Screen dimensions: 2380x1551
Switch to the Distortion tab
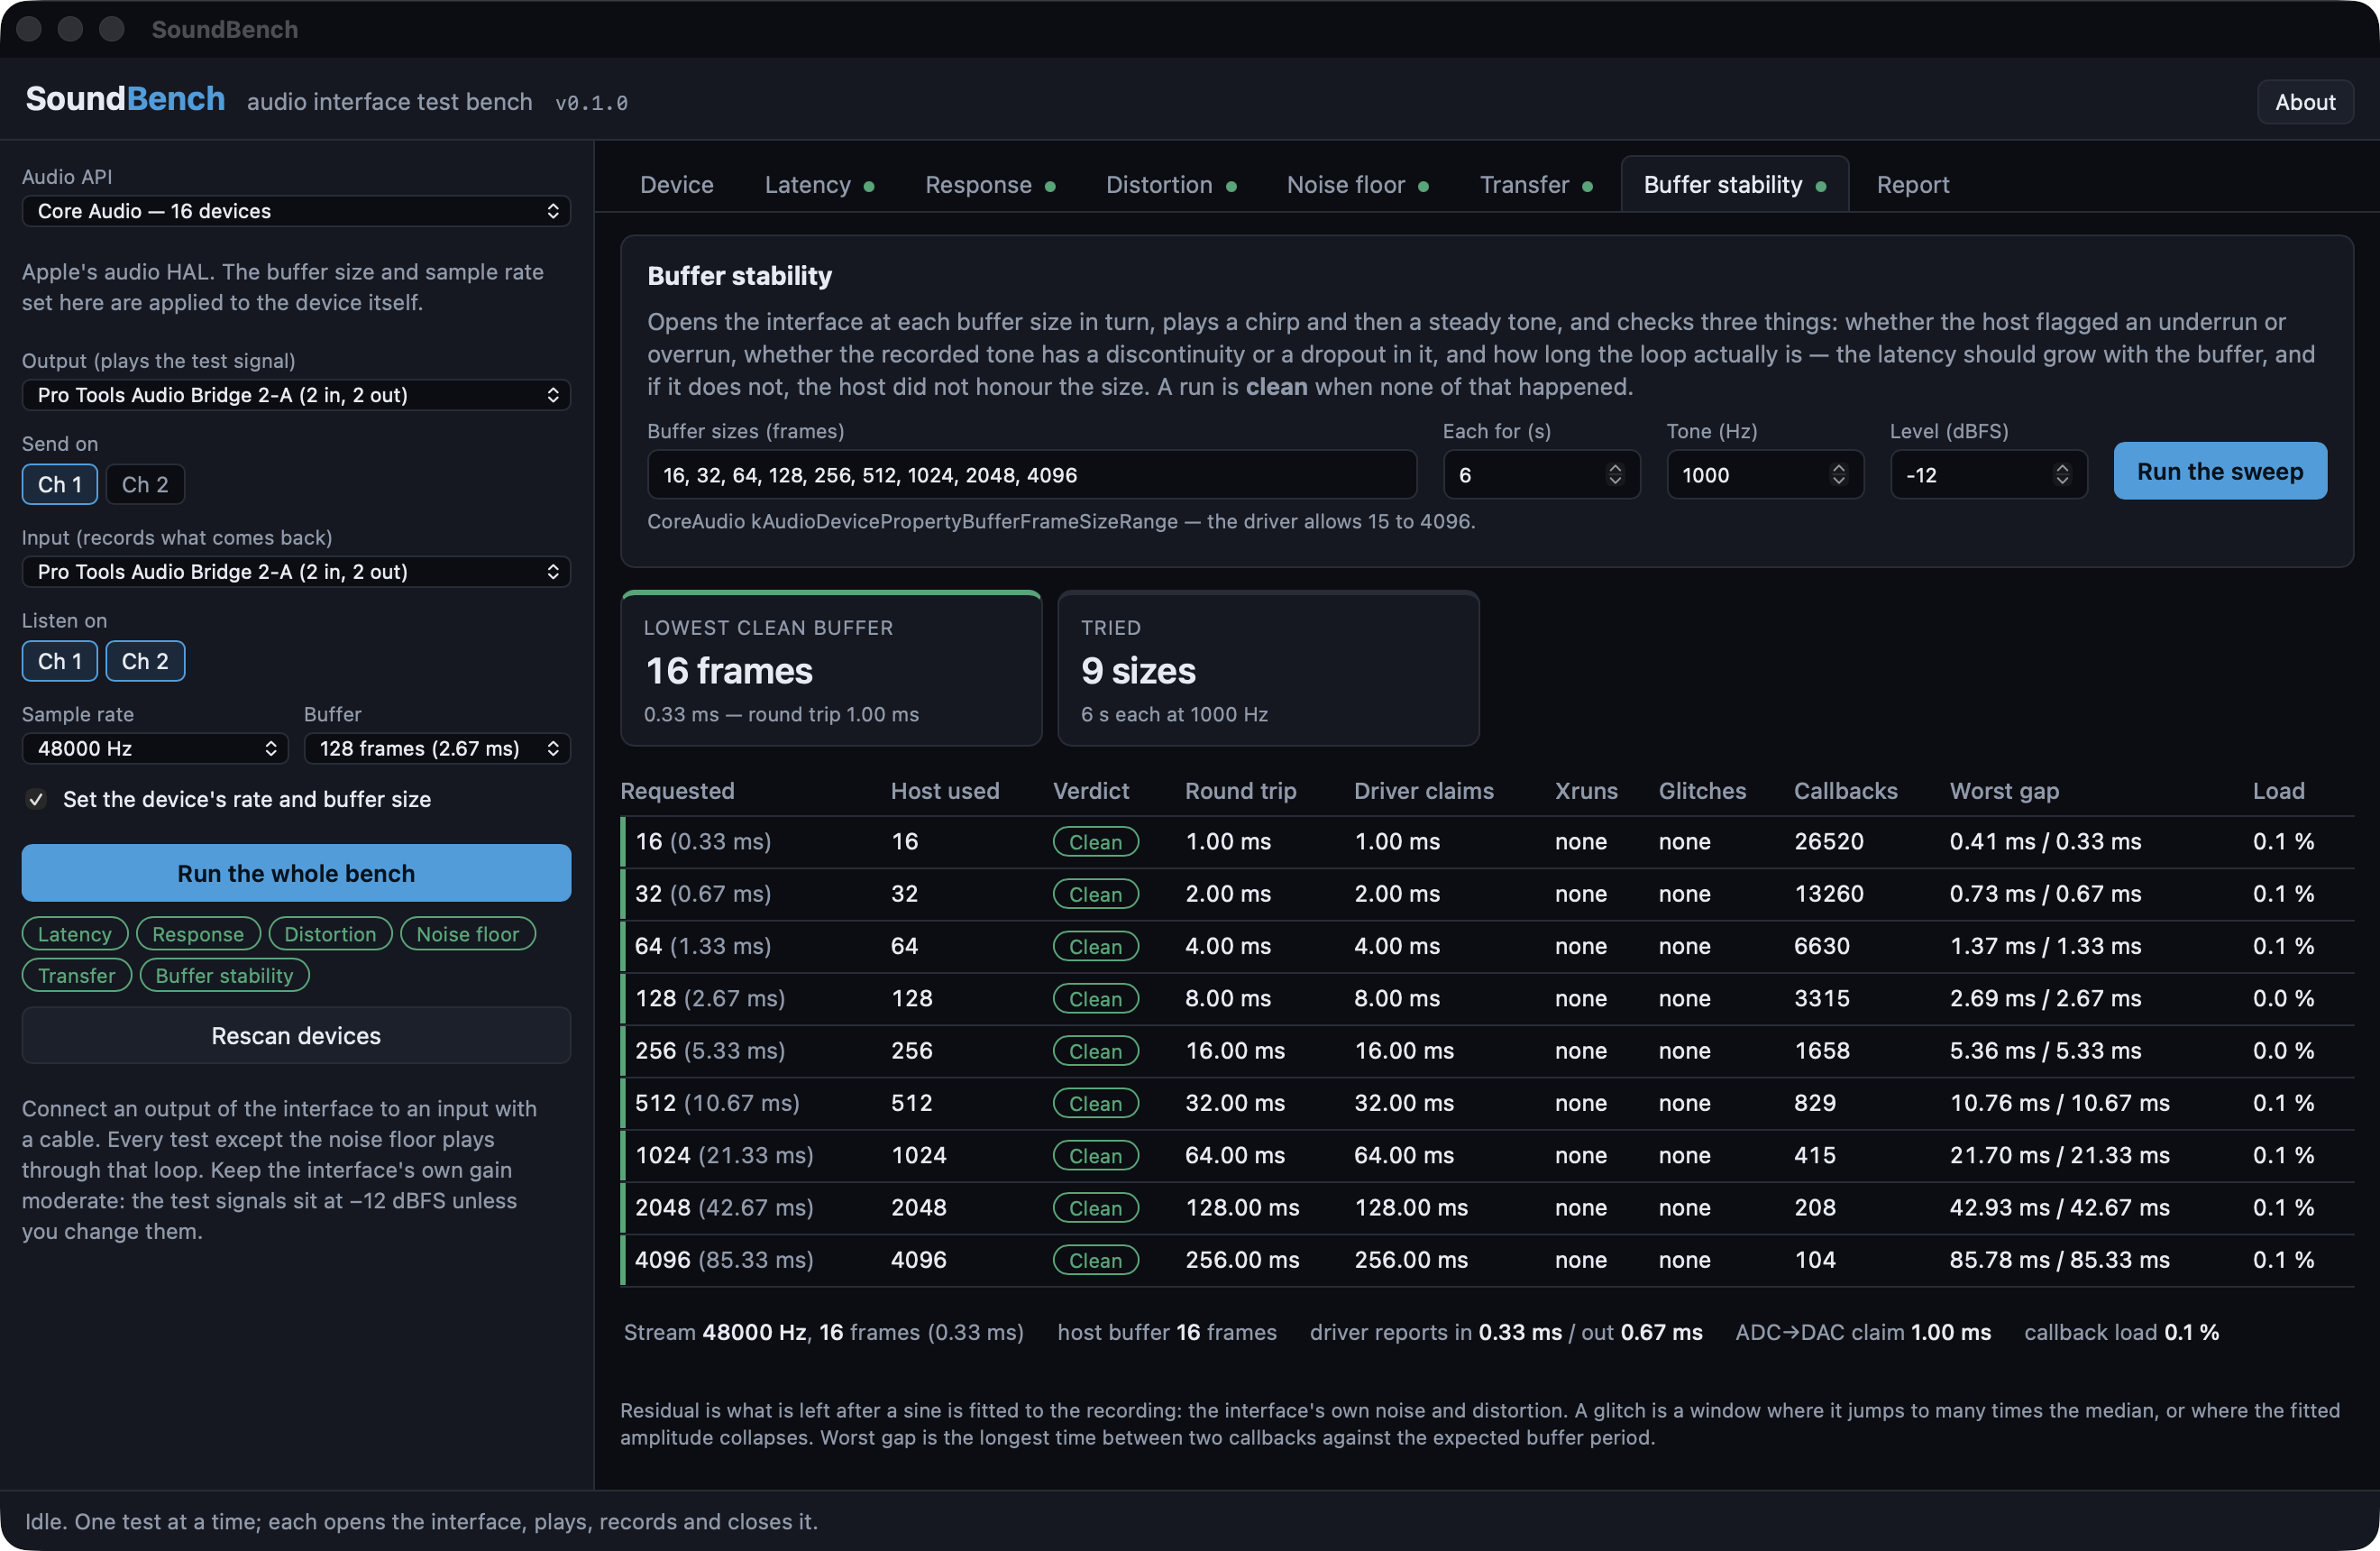[1171, 185]
